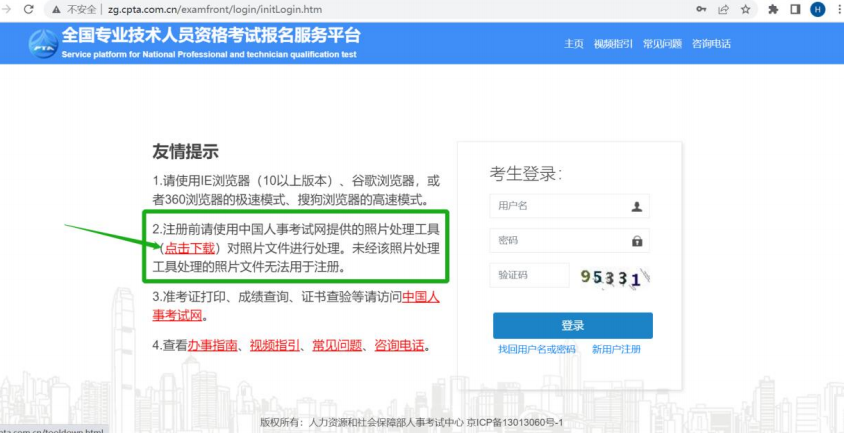Open 常见问题 in top navigation
844x433 pixels.
pyautogui.click(x=662, y=44)
